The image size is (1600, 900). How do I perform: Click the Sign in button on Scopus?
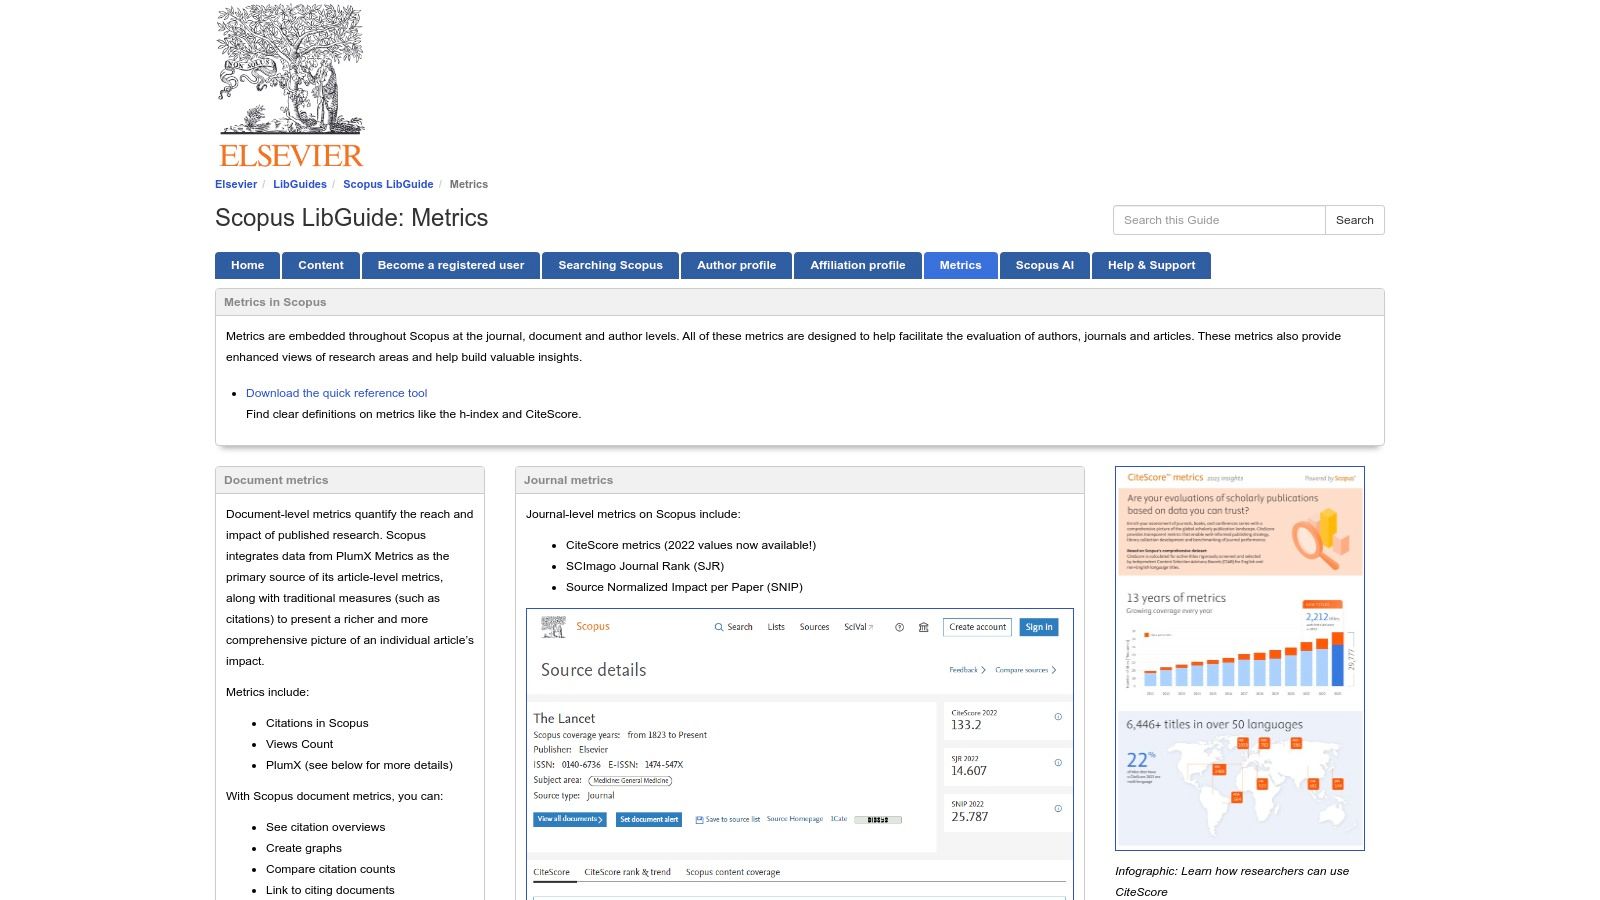pos(1038,627)
